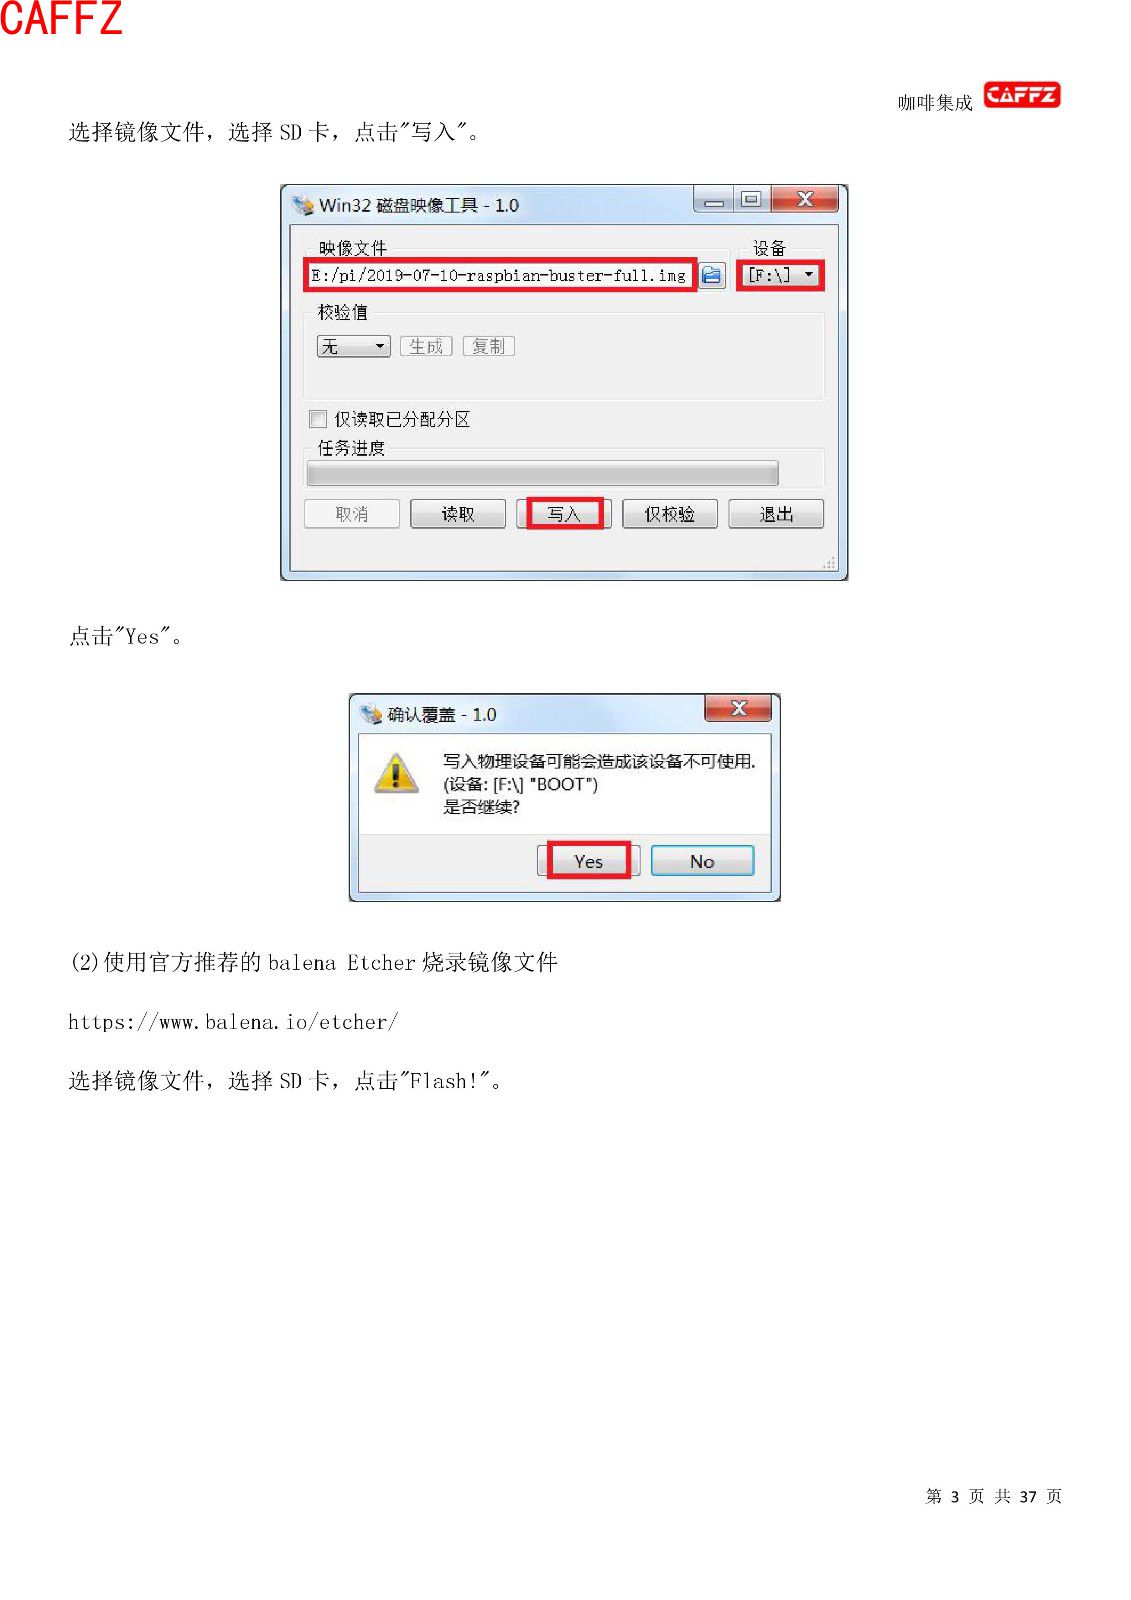Open the image file browse folder icon
The image size is (1131, 1600).
click(x=711, y=275)
